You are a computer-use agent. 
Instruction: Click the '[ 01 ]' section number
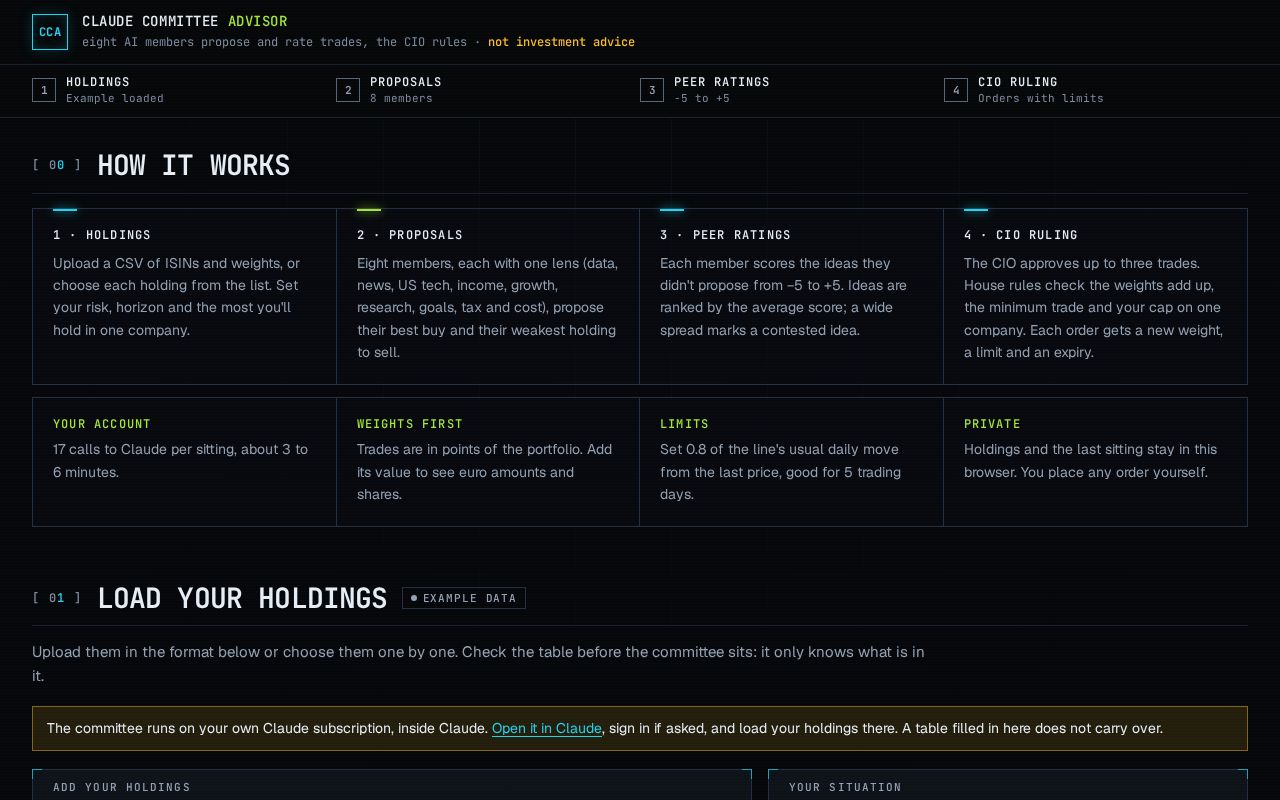57,598
